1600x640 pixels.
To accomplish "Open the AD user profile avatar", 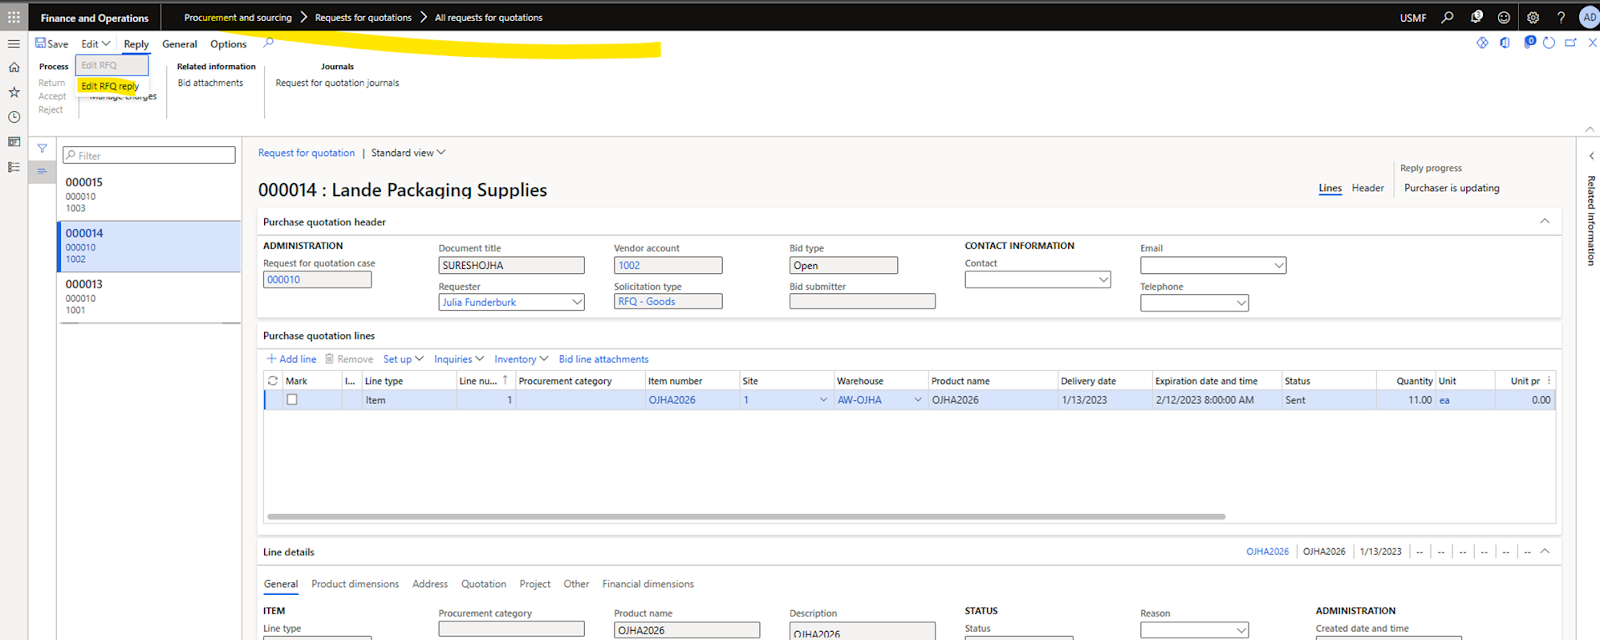I will [1589, 17].
